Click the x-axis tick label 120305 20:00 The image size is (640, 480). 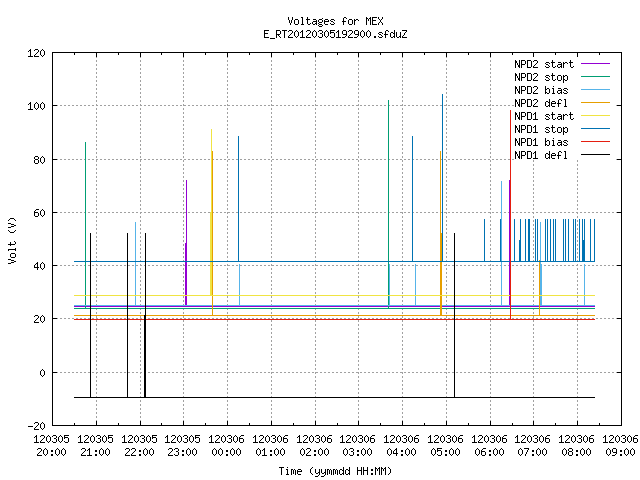tap(51, 446)
